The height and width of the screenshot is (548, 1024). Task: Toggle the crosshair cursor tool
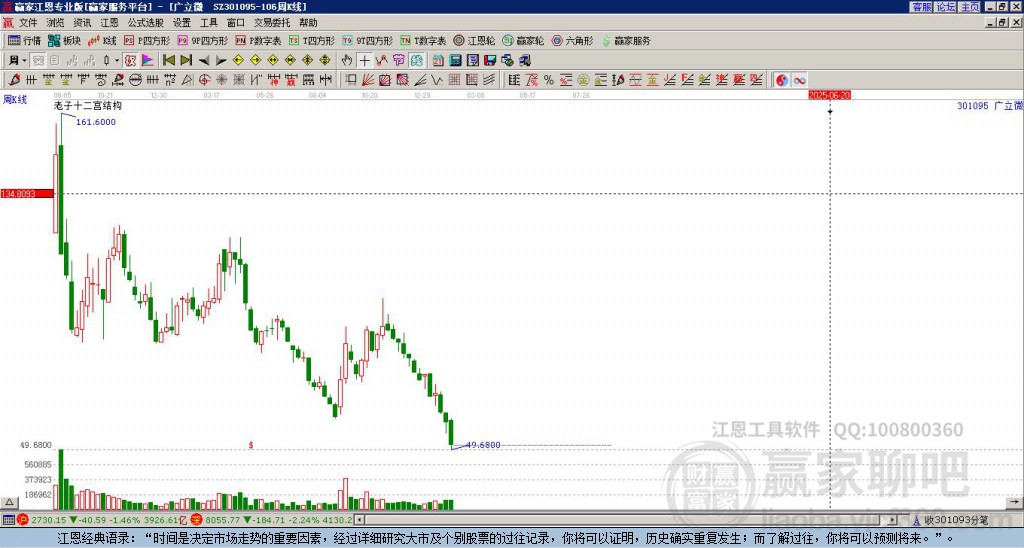point(364,60)
